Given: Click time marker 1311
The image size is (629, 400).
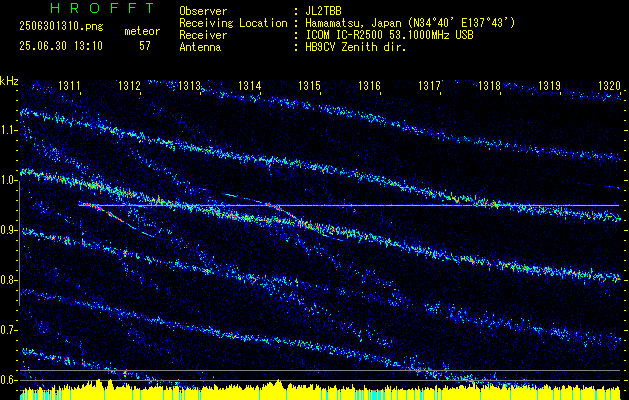Looking at the screenshot, I should (x=69, y=85).
